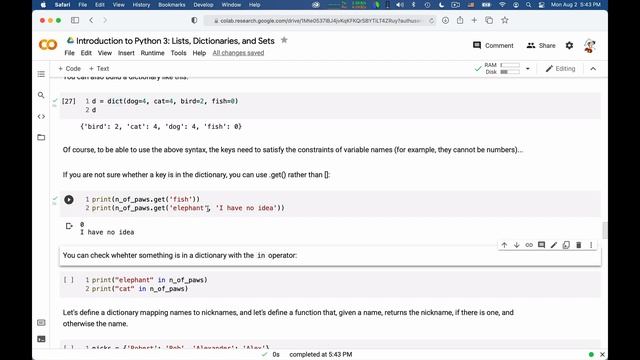Open the Files folder sidebar icon
The height and width of the screenshot is (360, 640).
(x=41, y=137)
